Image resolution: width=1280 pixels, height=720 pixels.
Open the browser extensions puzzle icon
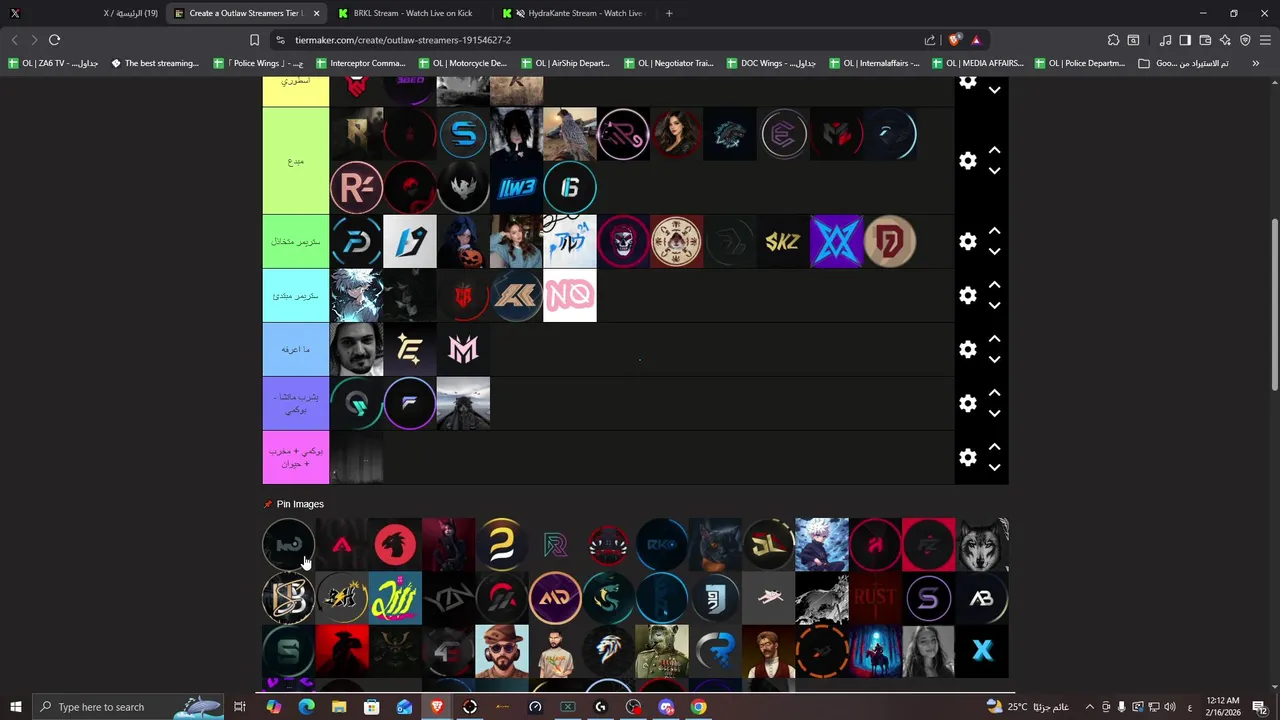click(1113, 40)
